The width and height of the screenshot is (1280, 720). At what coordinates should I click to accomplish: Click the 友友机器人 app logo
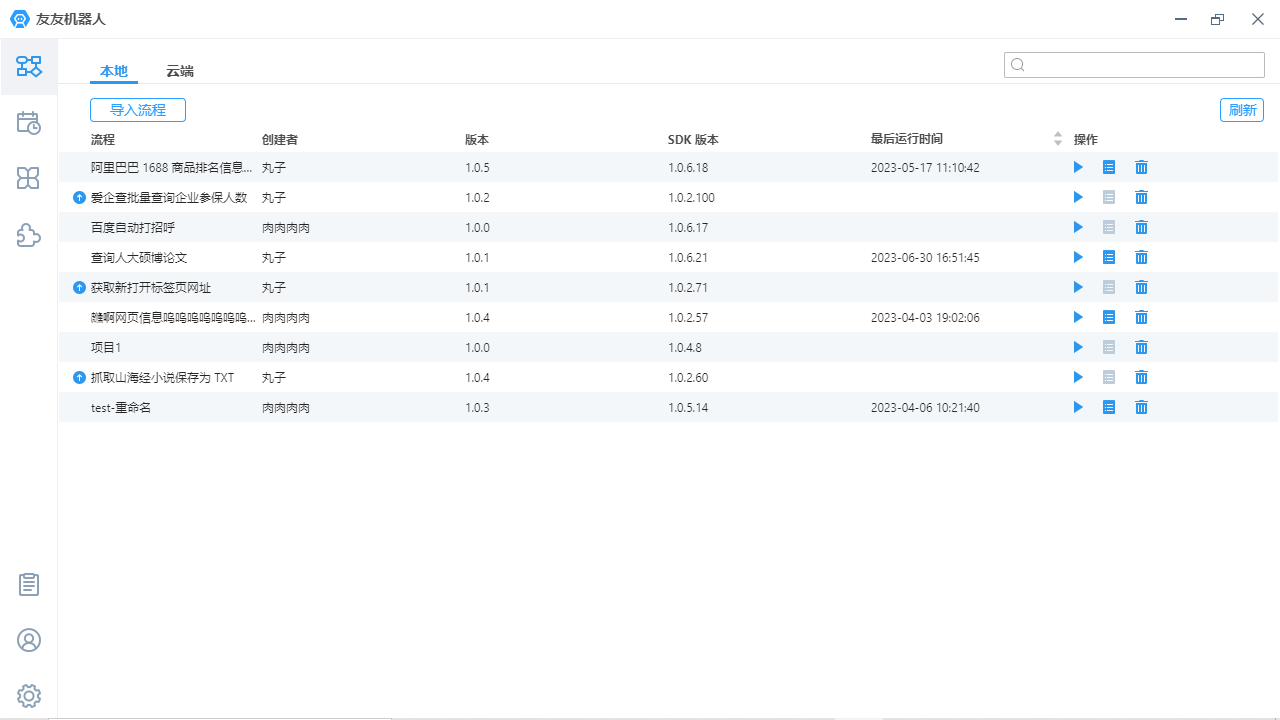[x=20, y=19]
